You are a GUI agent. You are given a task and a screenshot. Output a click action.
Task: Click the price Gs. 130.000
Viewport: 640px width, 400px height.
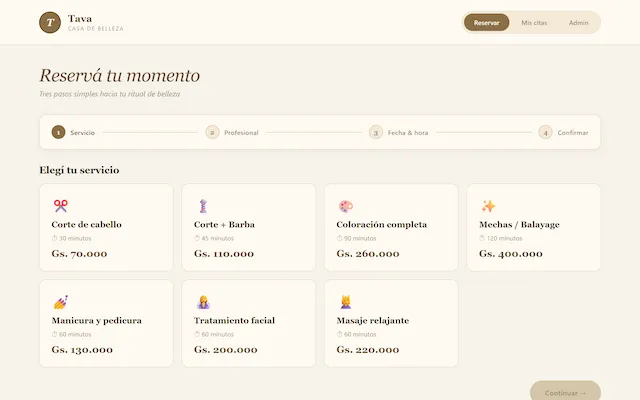click(x=82, y=349)
